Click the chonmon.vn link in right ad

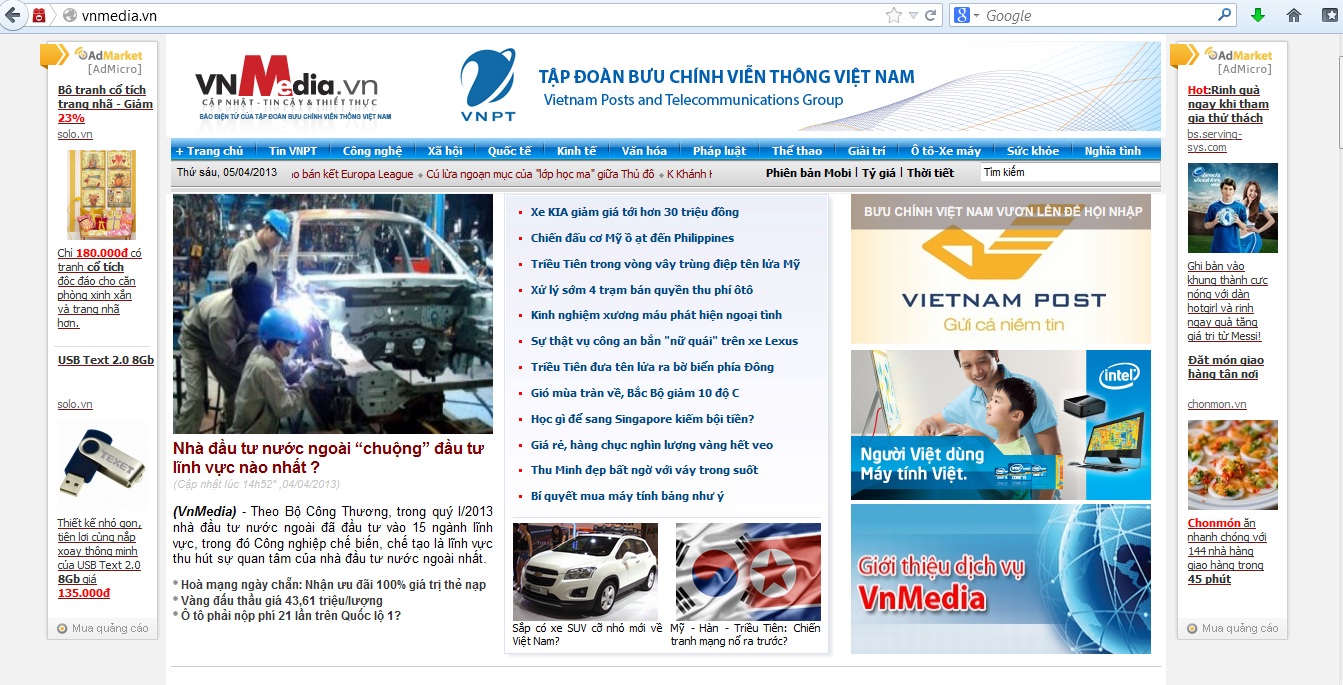[x=1217, y=404]
